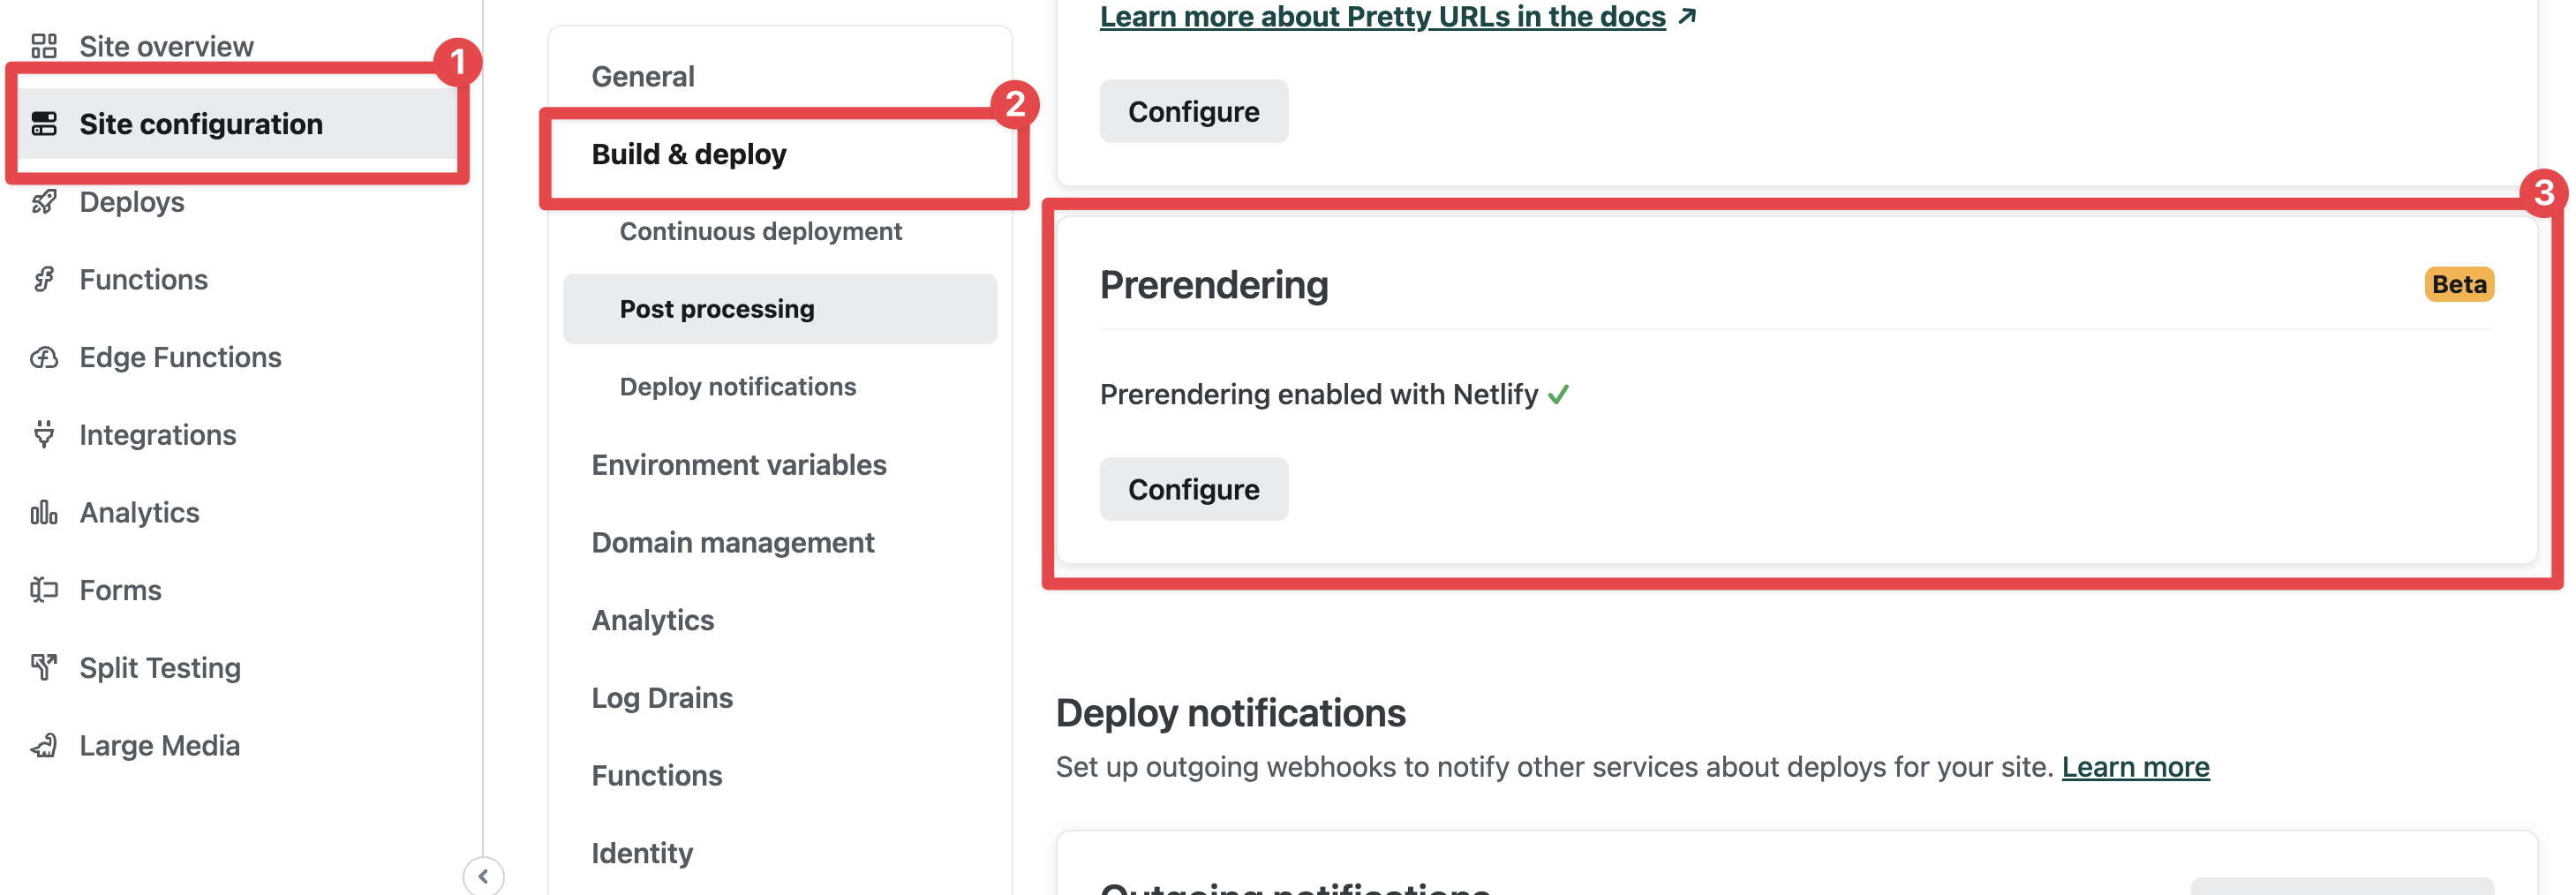This screenshot has height=895, width=2576.
Task: Click the Integrations plug icon
Action: 44,434
